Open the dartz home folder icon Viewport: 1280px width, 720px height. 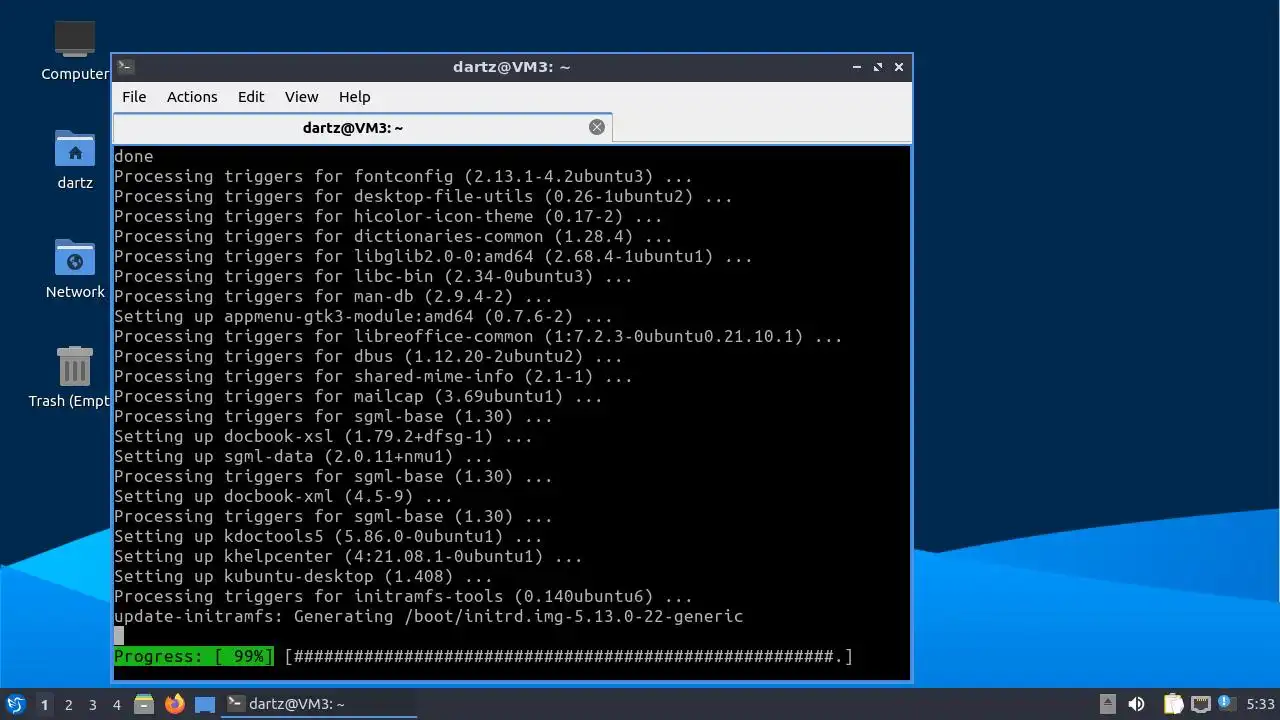[75, 159]
